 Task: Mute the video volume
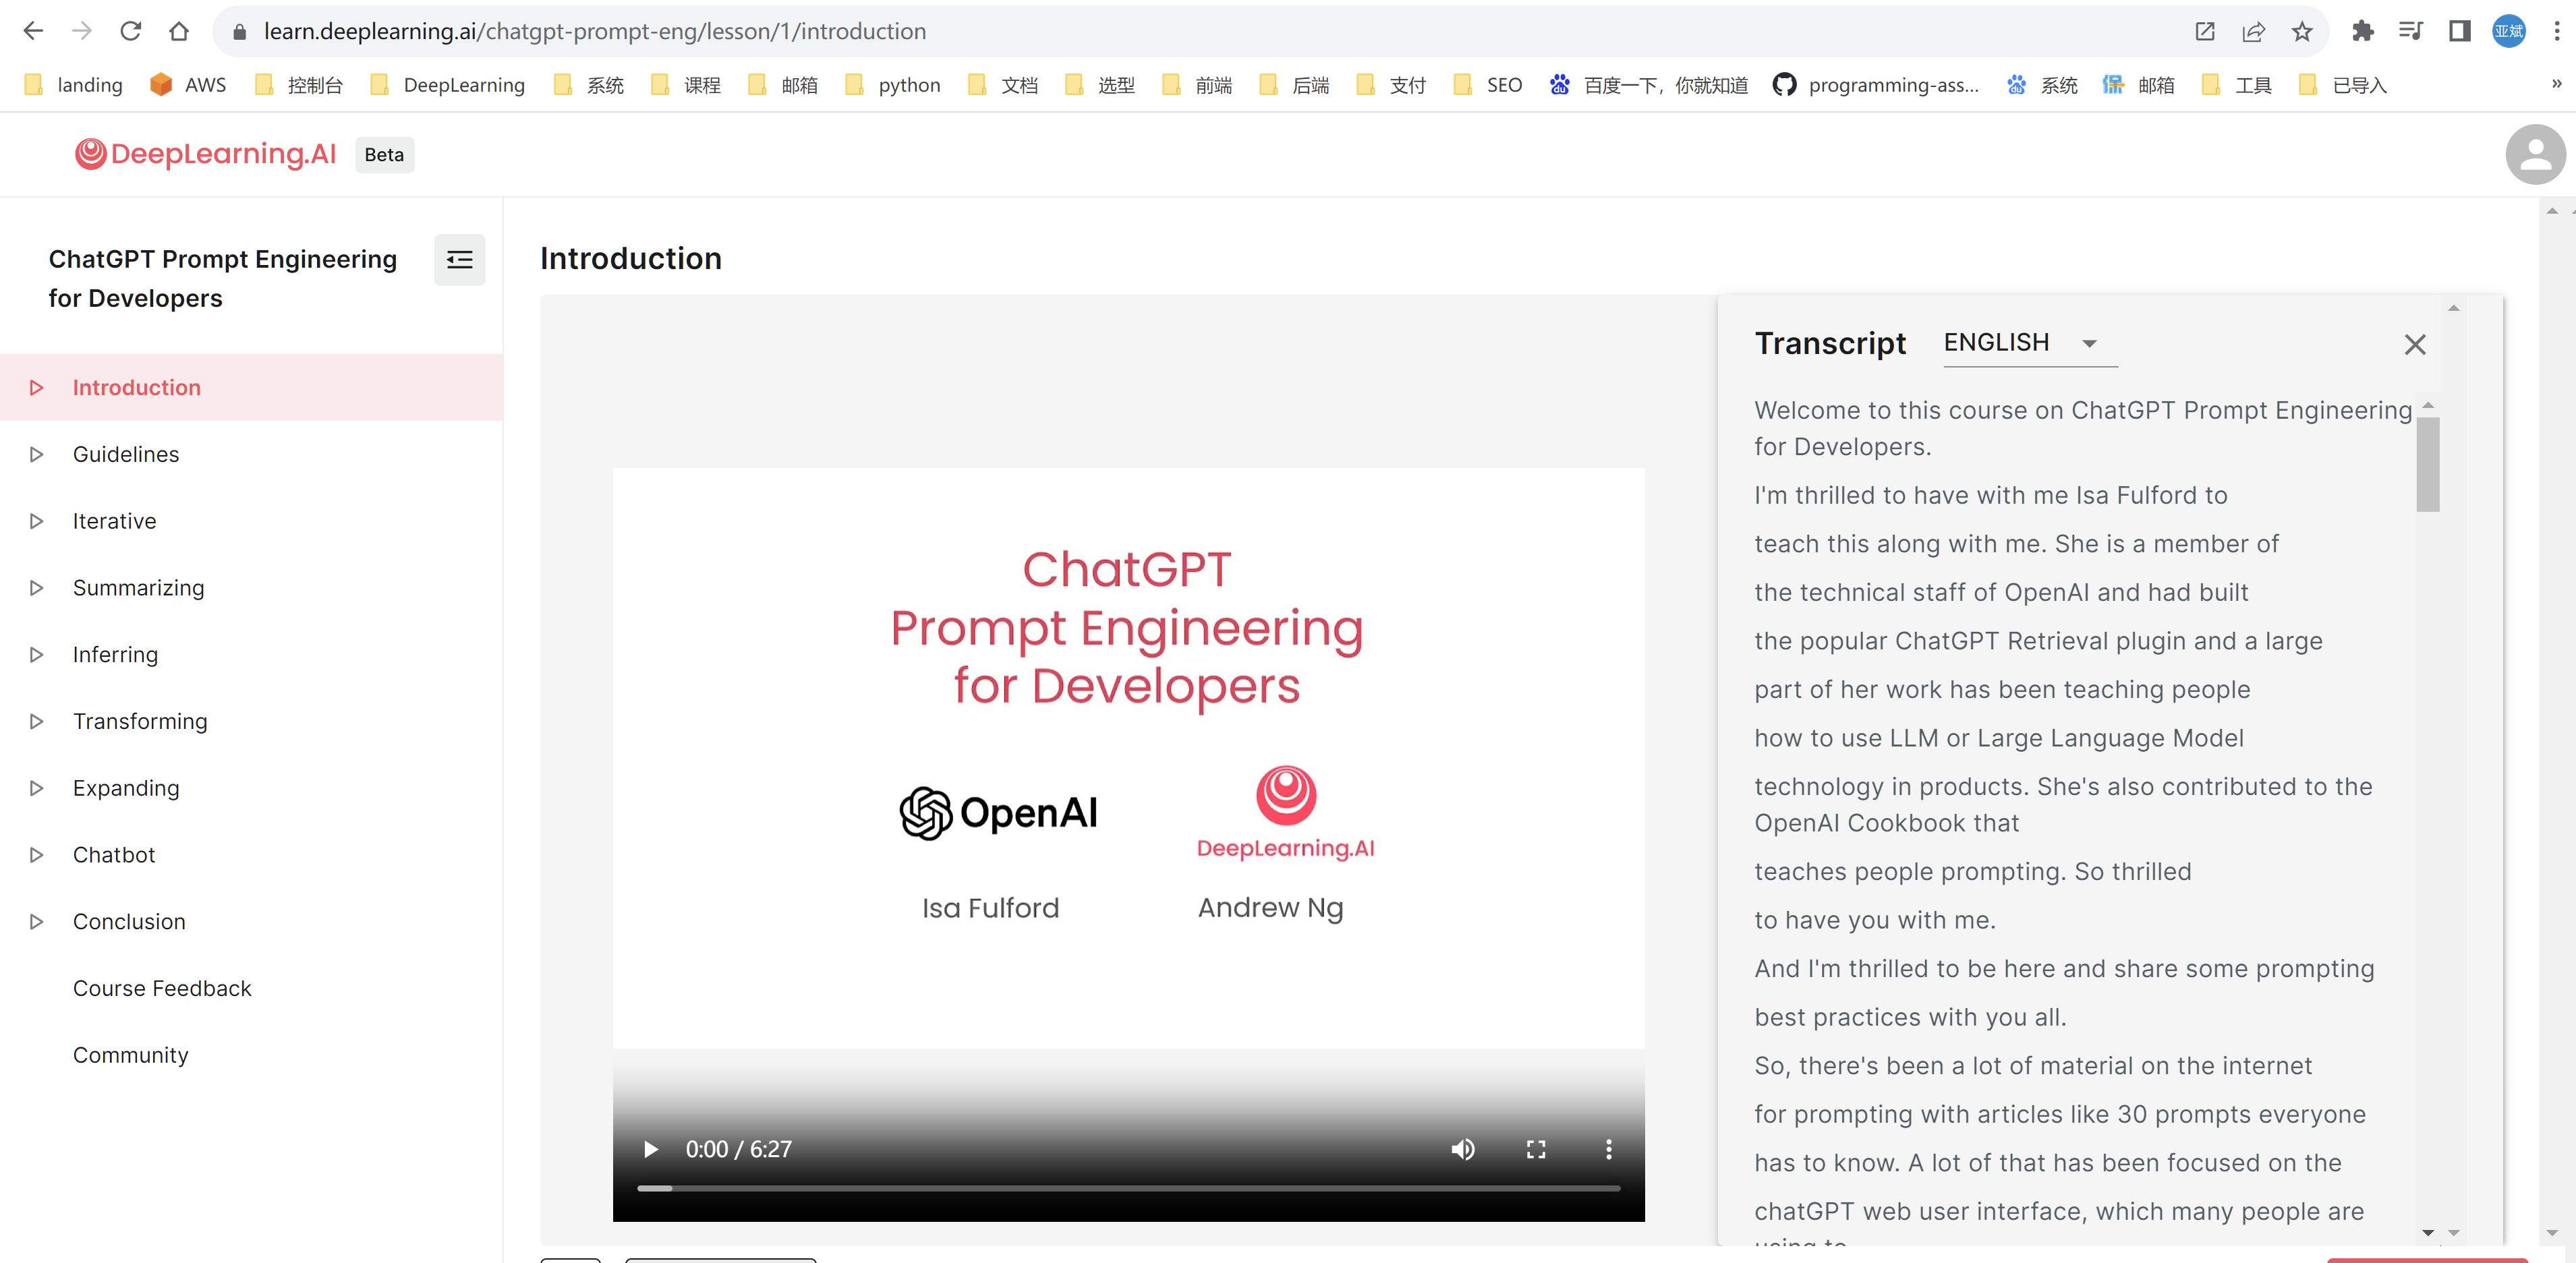tap(1463, 1149)
